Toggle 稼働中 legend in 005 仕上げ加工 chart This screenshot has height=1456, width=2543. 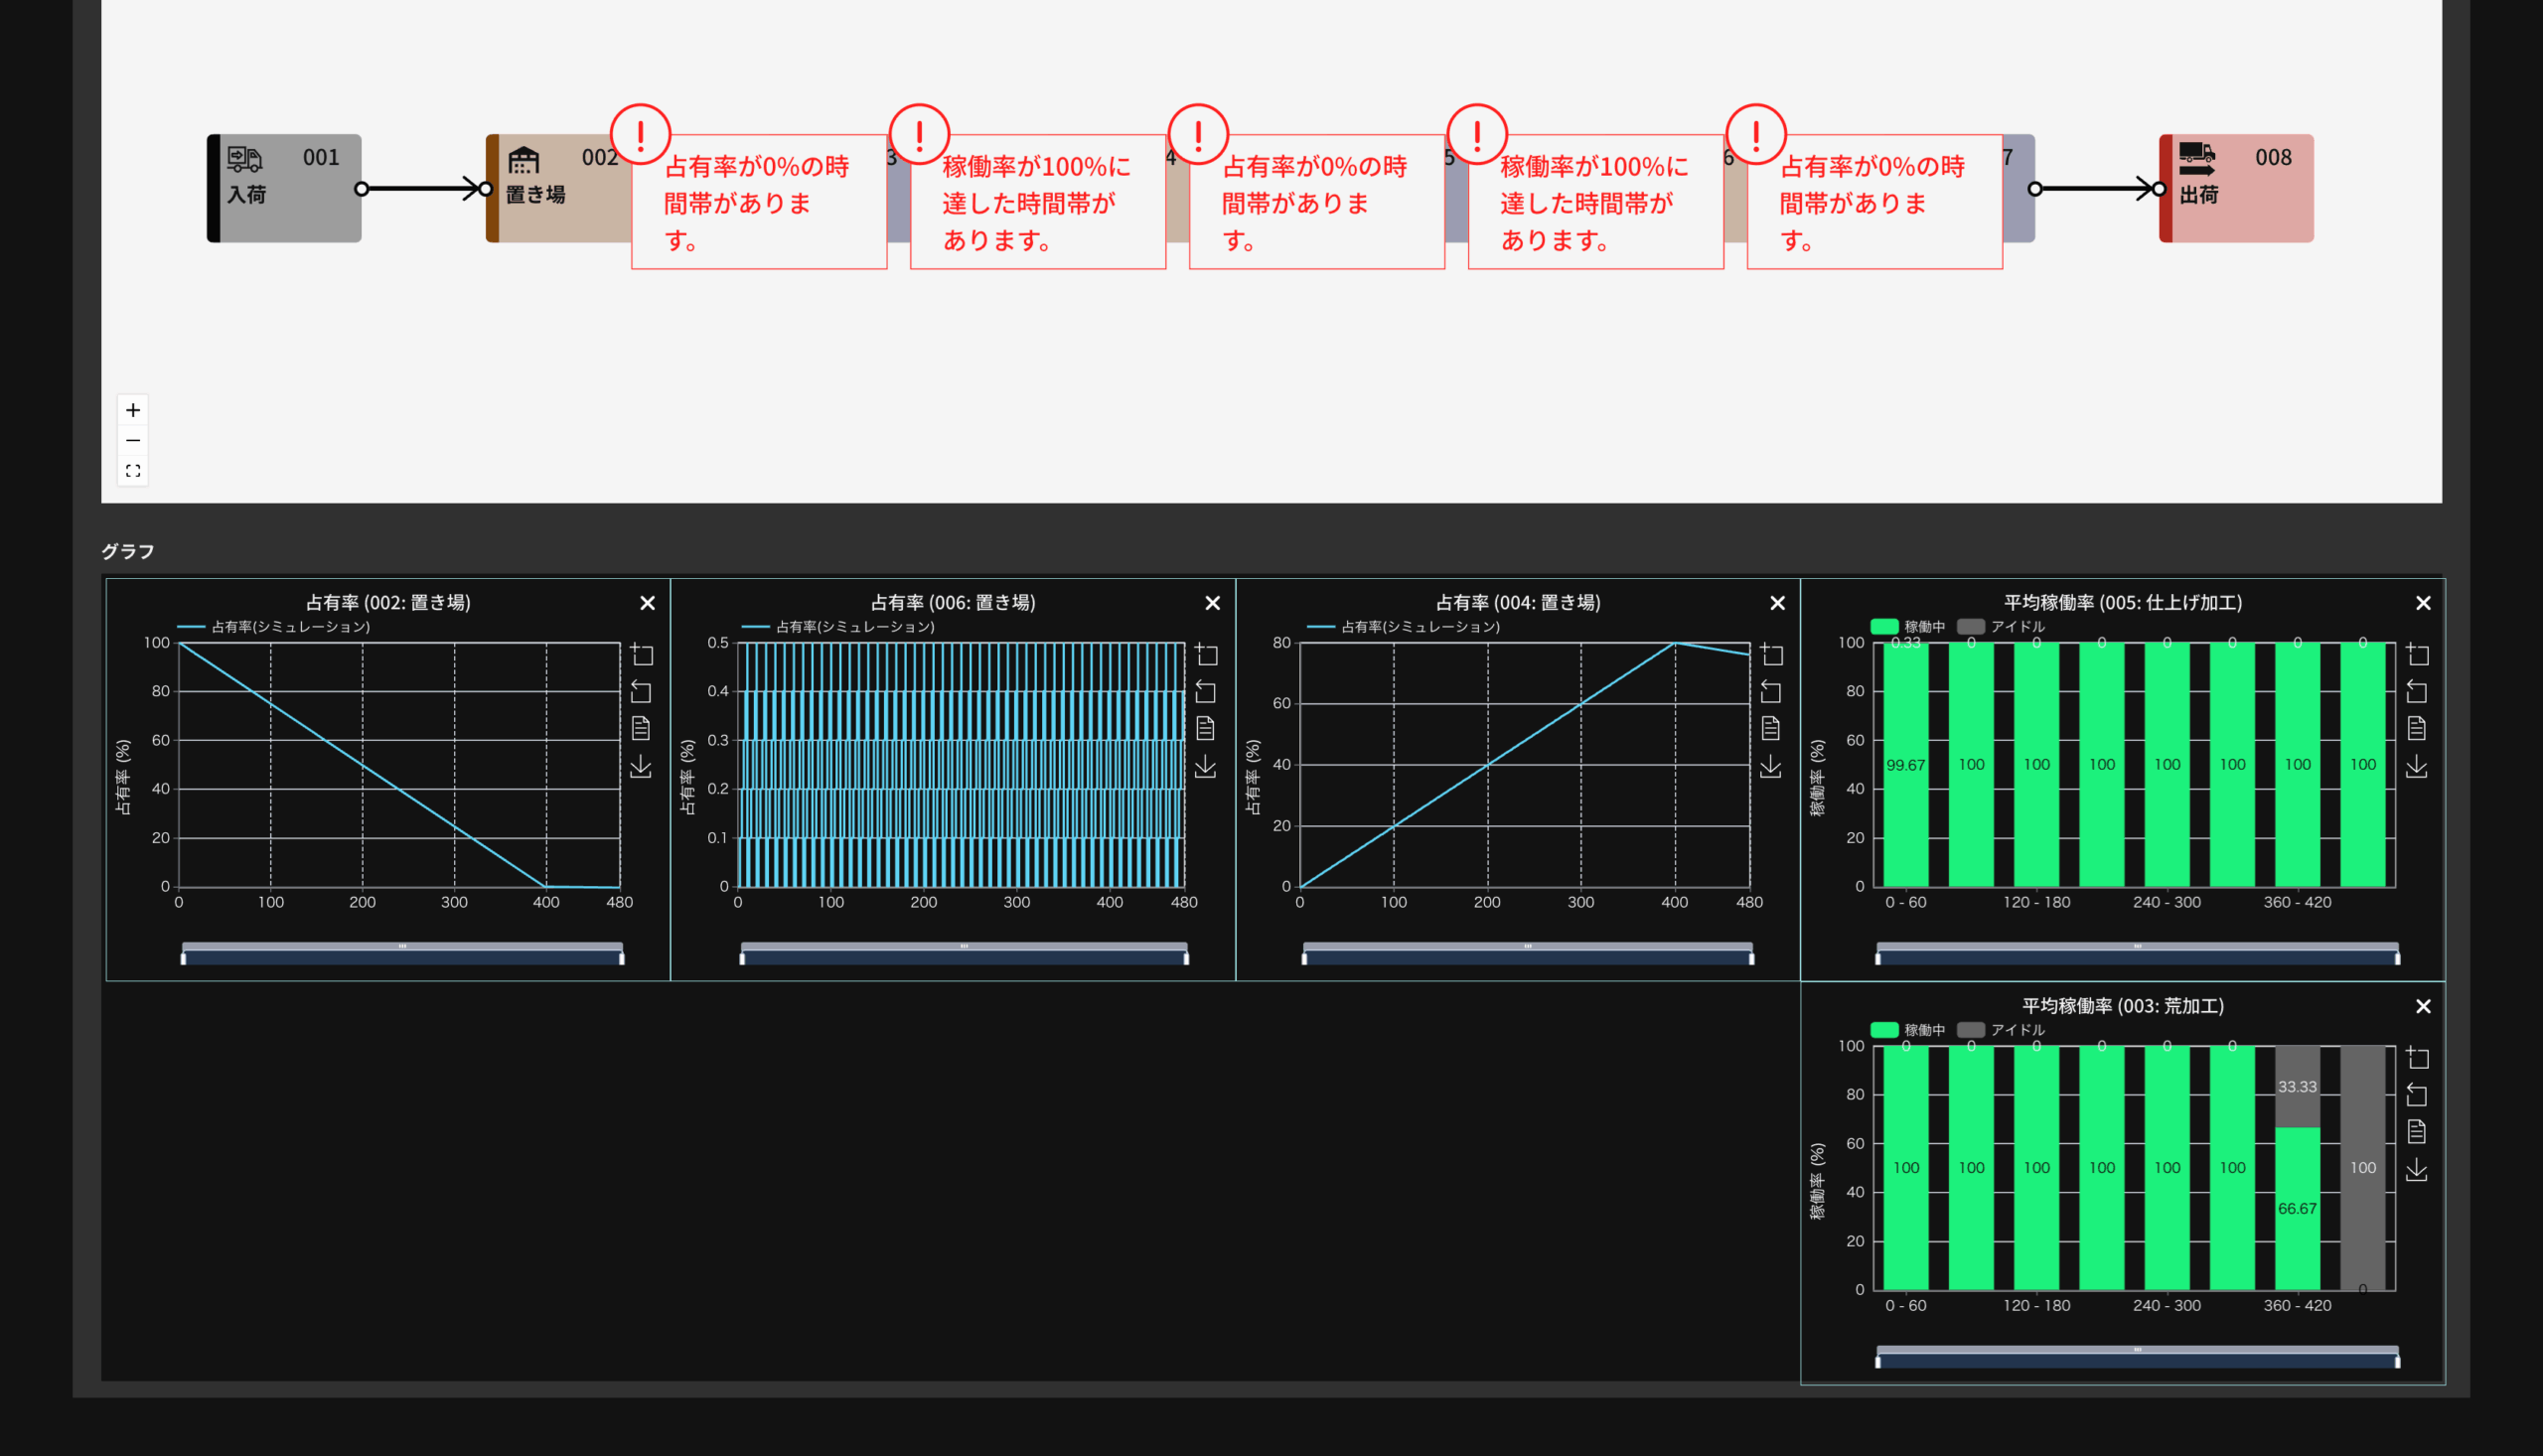(1907, 627)
